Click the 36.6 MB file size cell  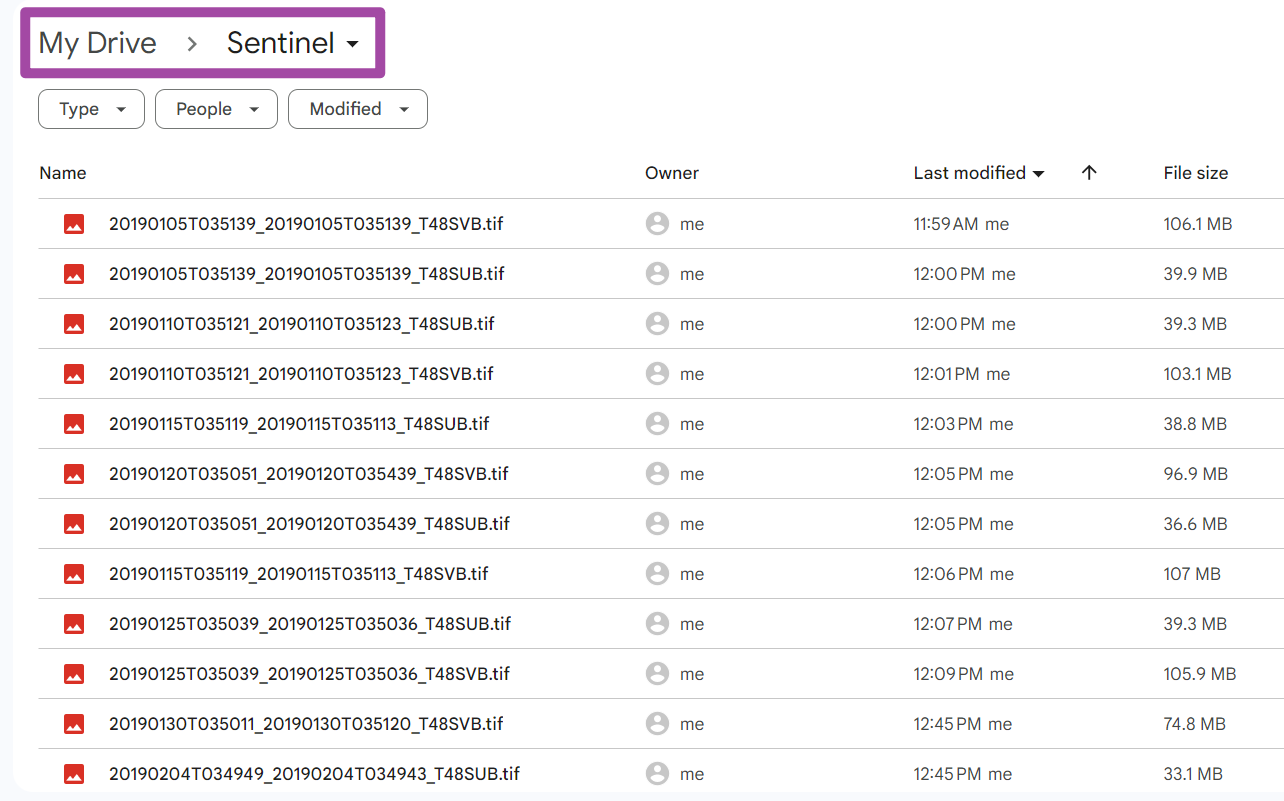(x=1195, y=524)
